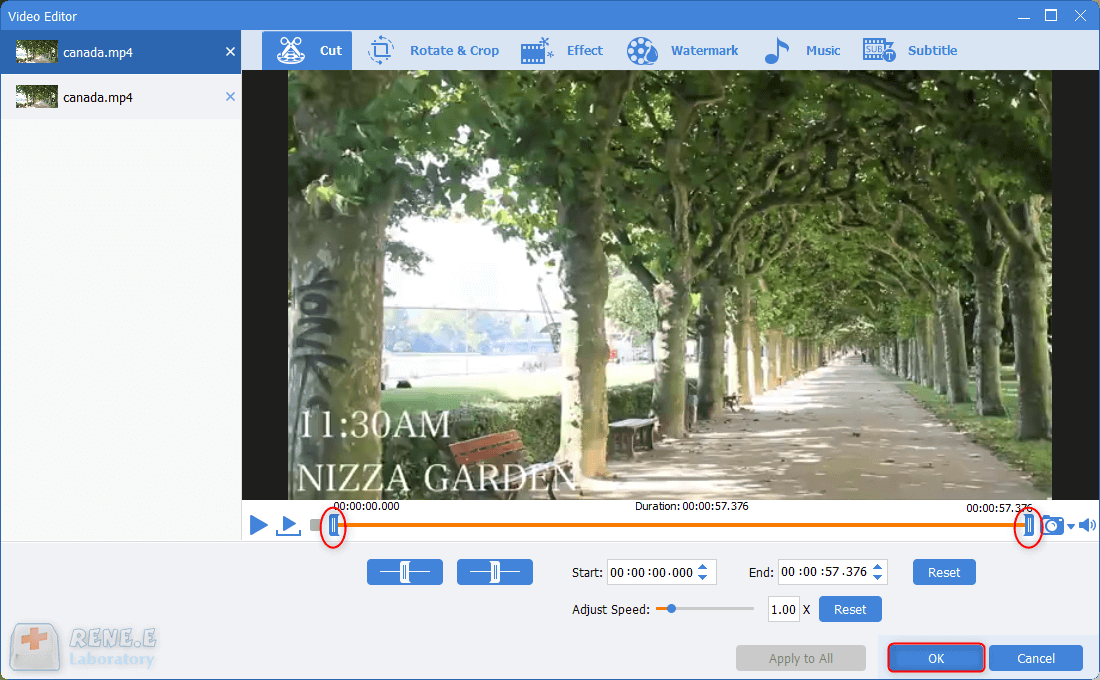Click the set start point button

[404, 572]
